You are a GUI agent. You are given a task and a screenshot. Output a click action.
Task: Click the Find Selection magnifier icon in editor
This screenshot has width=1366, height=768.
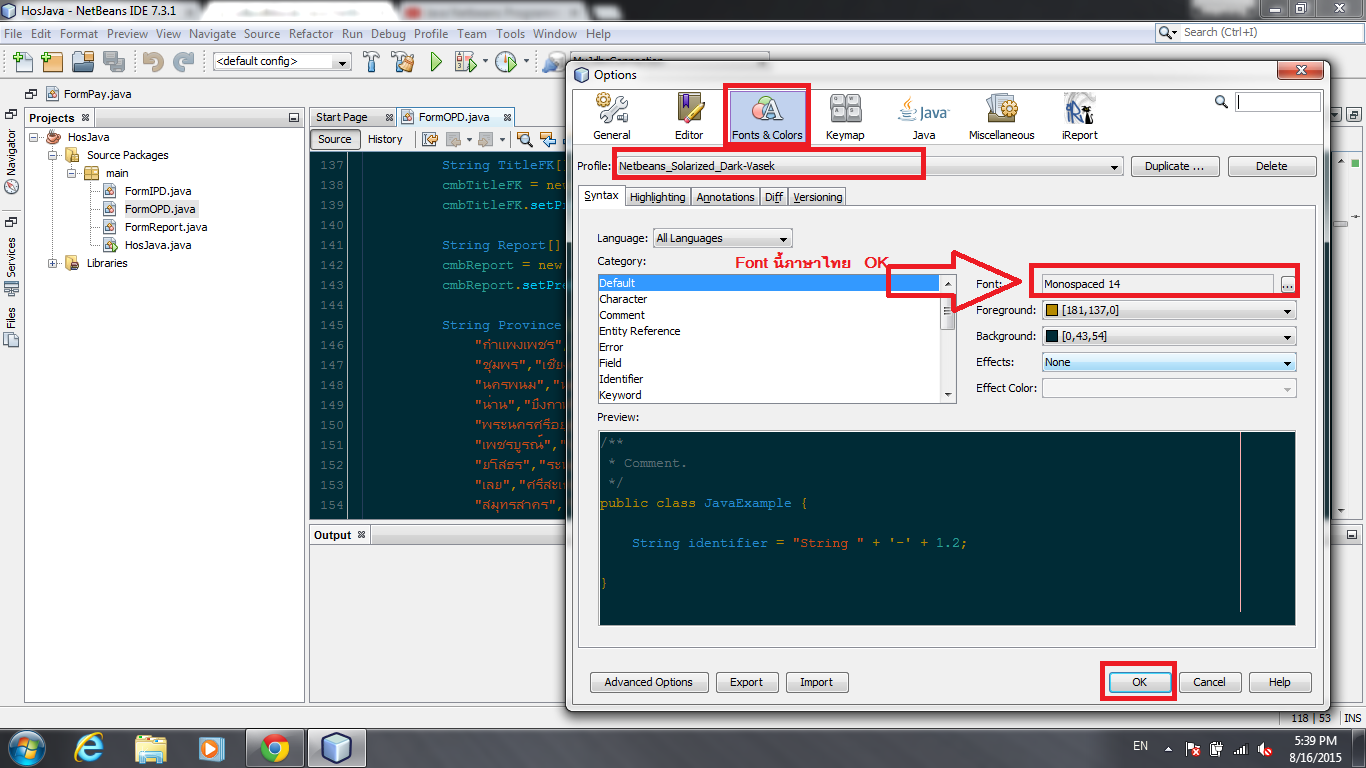[524, 140]
